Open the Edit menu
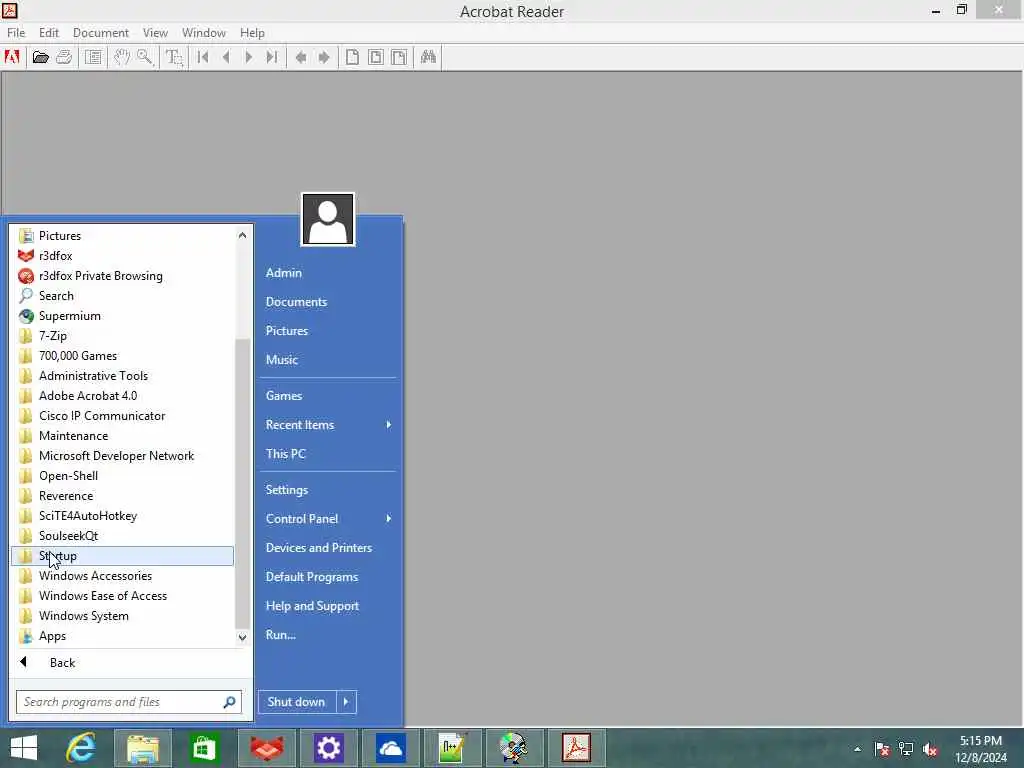Screen dimensions: 1024x768 (49, 33)
